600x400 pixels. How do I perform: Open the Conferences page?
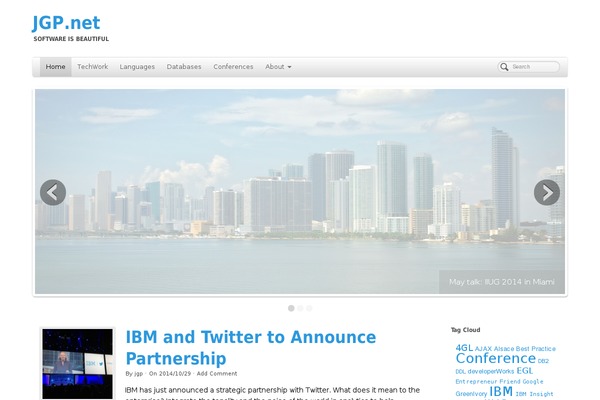click(x=233, y=67)
